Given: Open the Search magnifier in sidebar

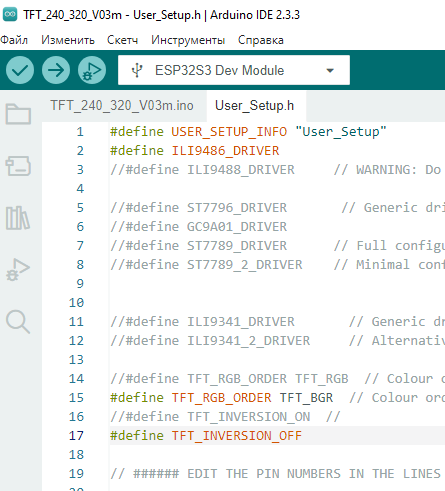Looking at the screenshot, I should (18, 322).
